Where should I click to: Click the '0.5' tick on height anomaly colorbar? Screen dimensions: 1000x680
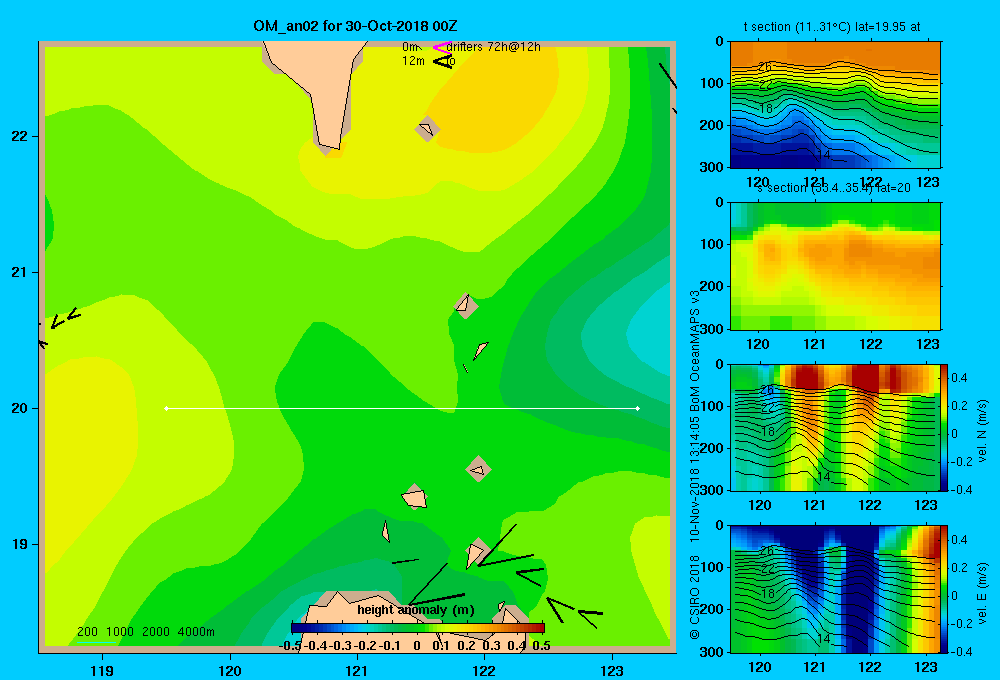(x=541, y=646)
